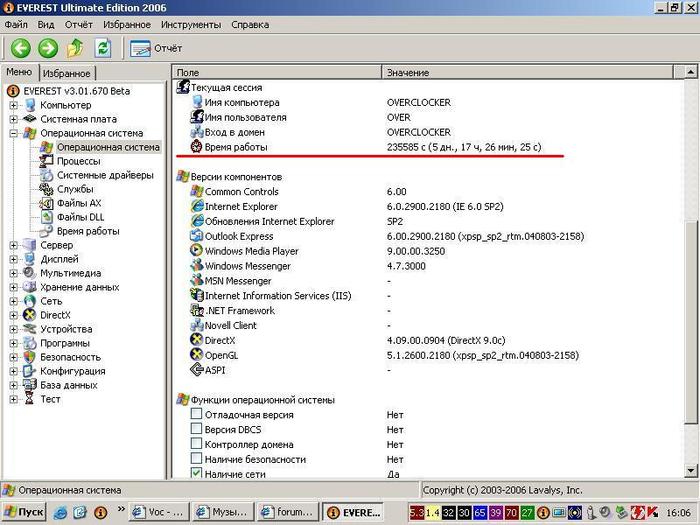This screenshot has width=700, height=525.
Task: Open the Пуск start menu
Action: [x=25, y=512]
